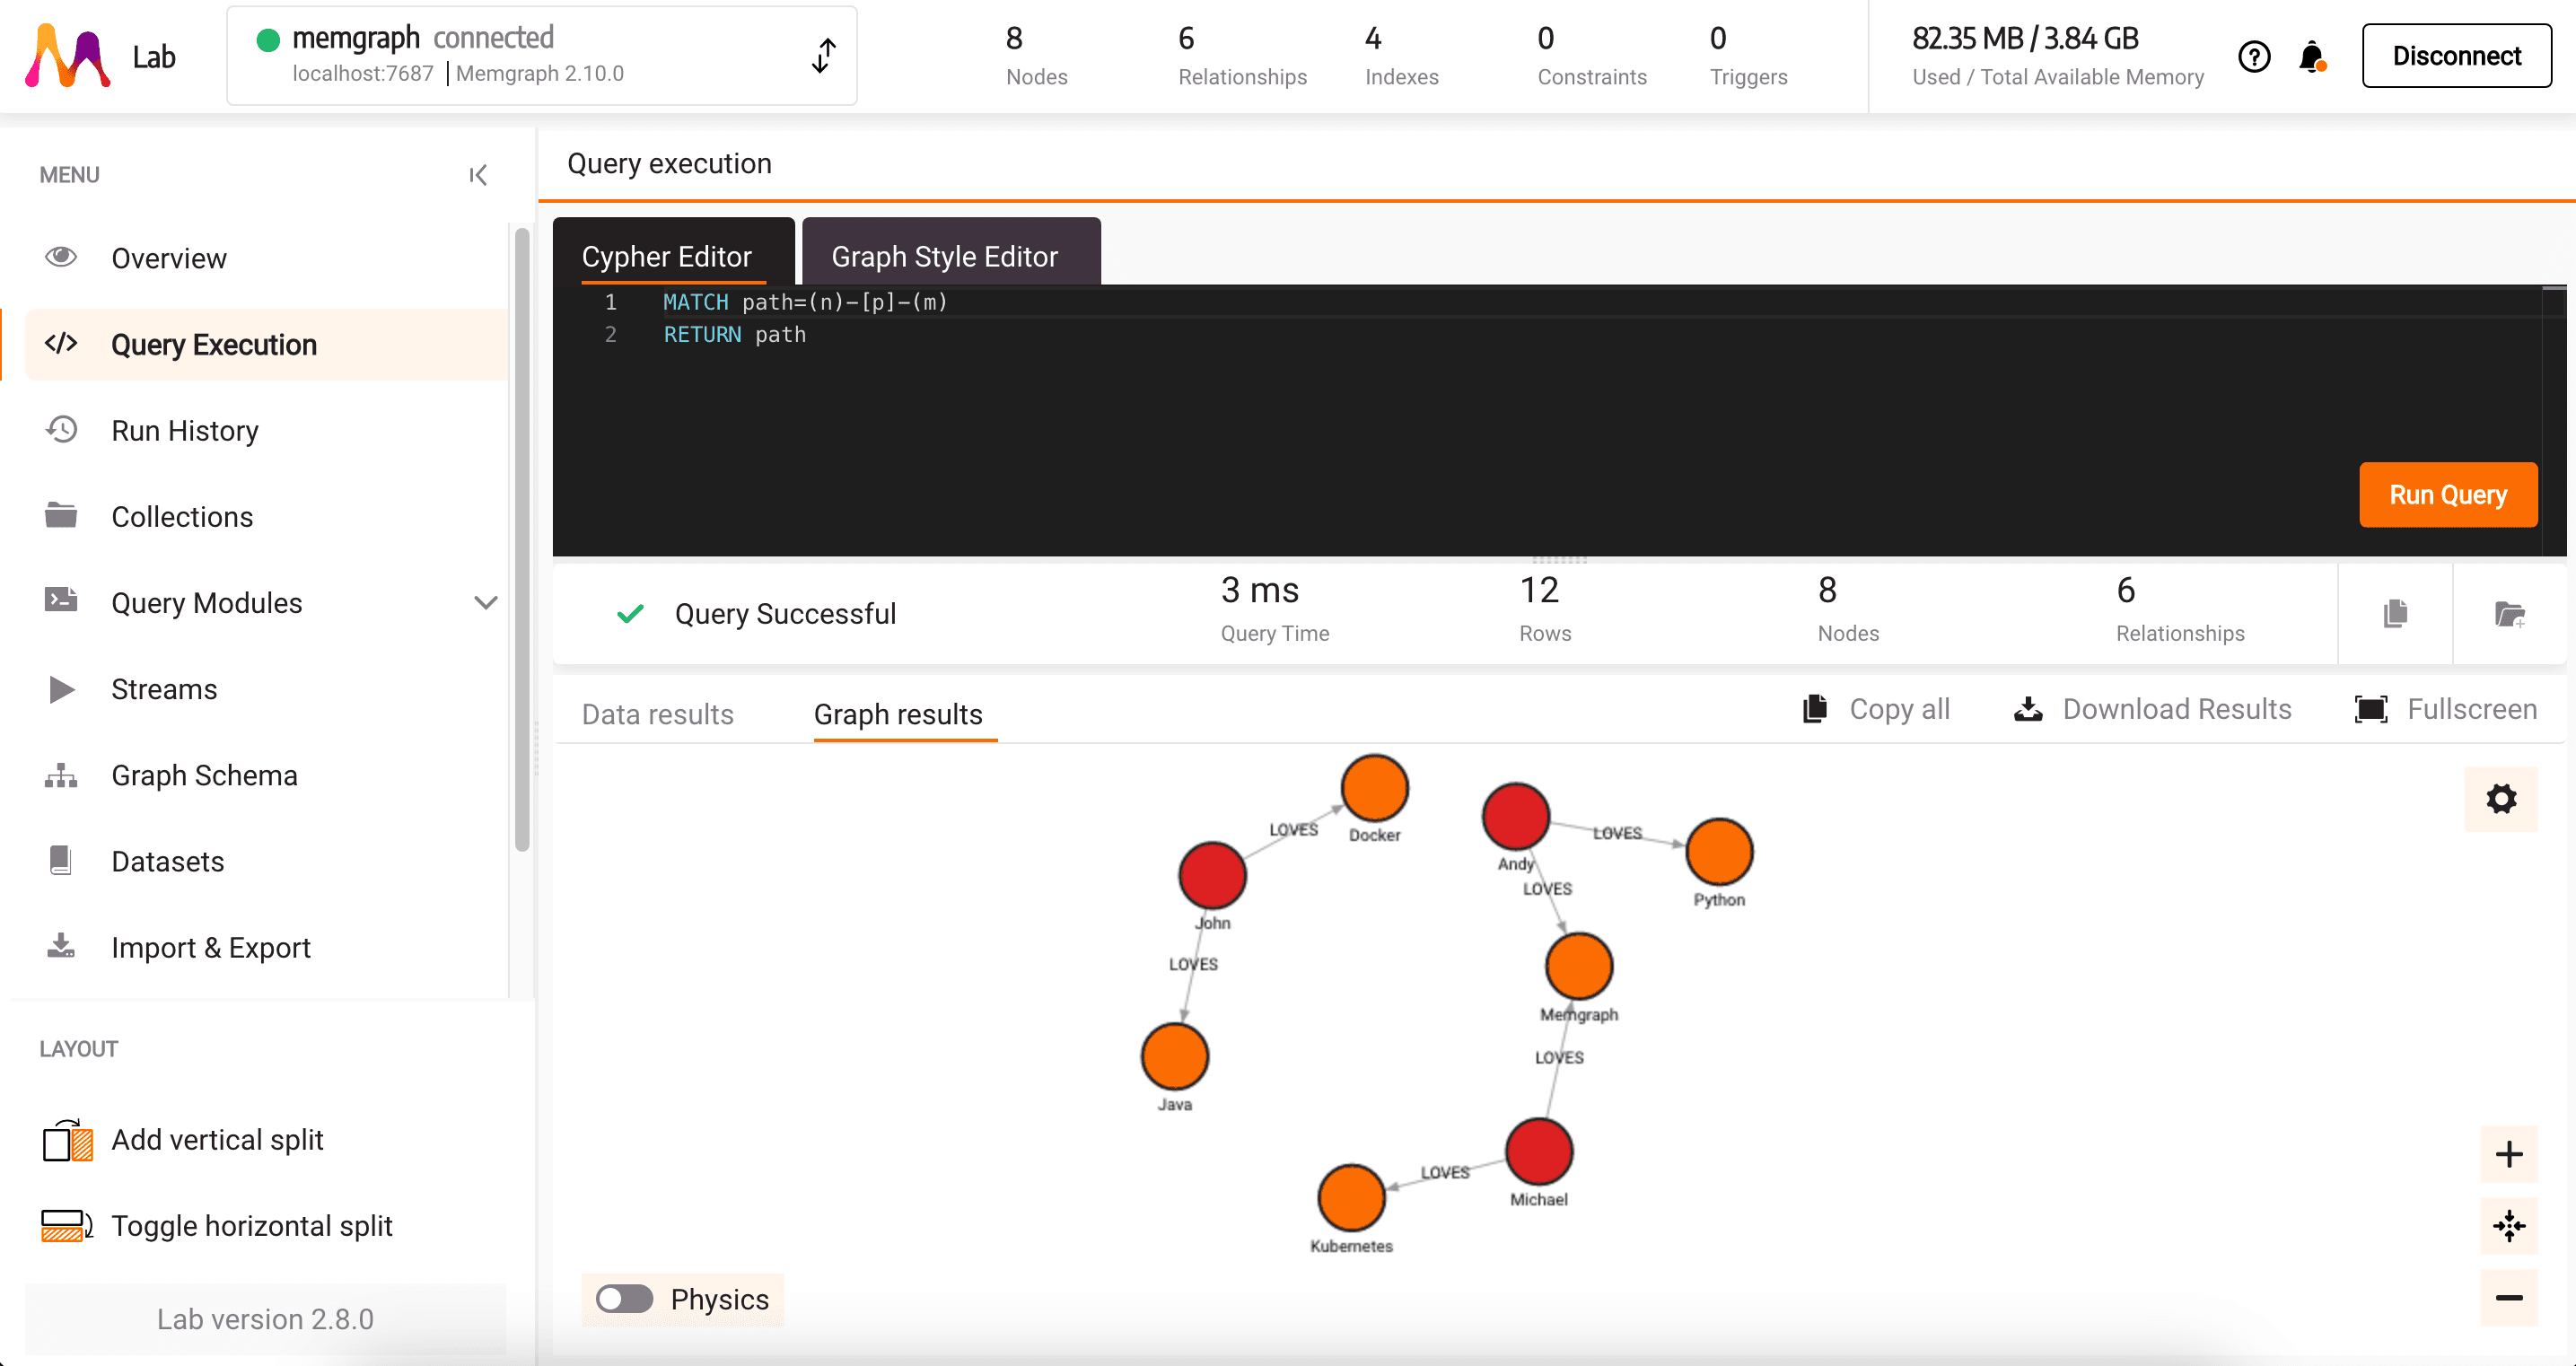The image size is (2576, 1366).
Task: Click the Disconnect button
Action: [x=2455, y=56]
